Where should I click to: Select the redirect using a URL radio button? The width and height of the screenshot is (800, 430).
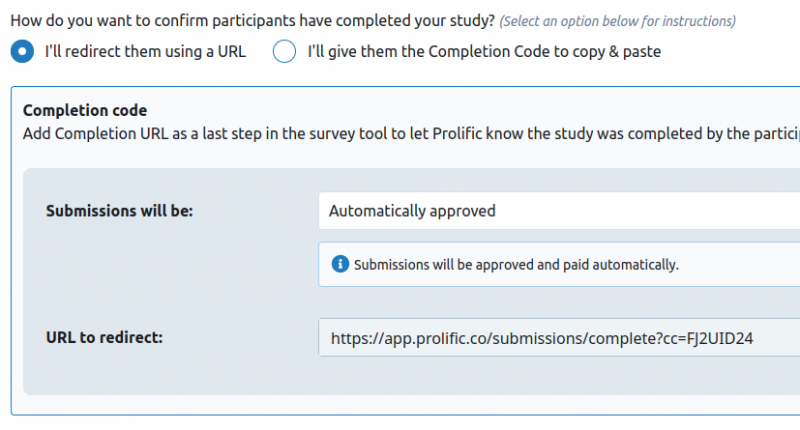click(21, 51)
